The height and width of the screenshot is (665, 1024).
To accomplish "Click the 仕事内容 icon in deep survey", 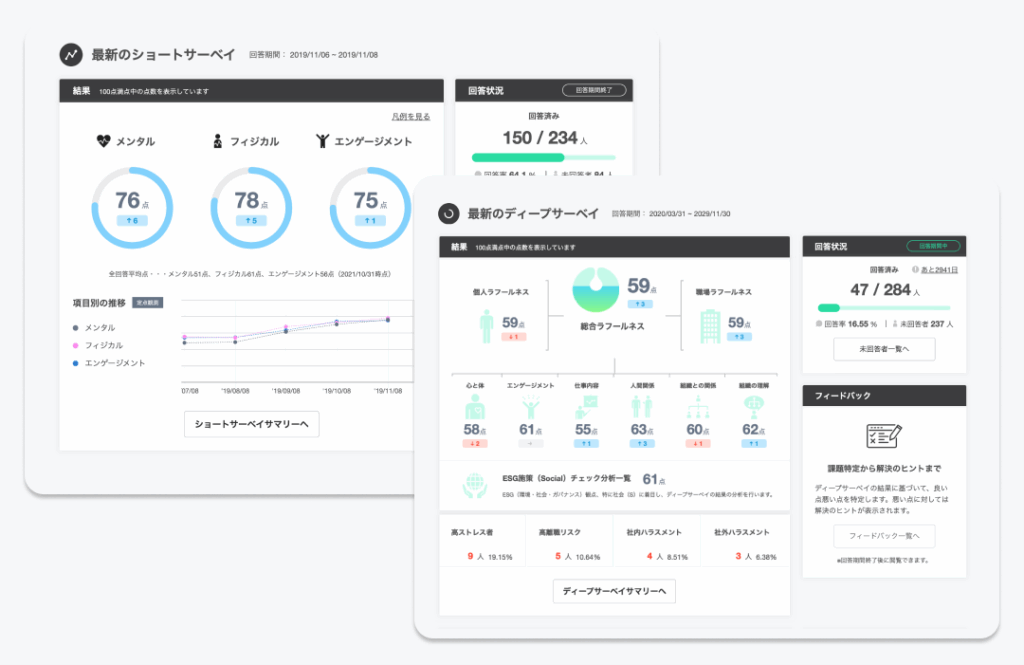I will [585, 408].
